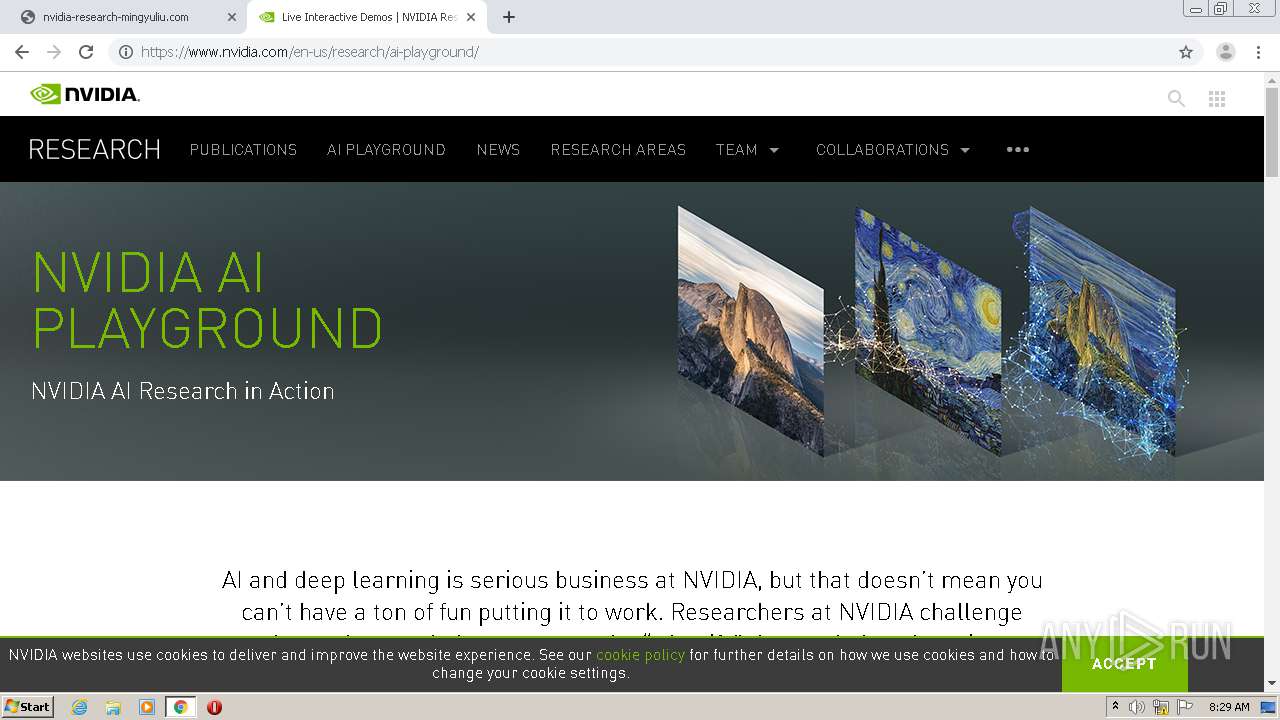The width and height of the screenshot is (1280, 720).
Task: Click the 'NVIDIA AI Research in Action' subtitle
Action: (183, 391)
